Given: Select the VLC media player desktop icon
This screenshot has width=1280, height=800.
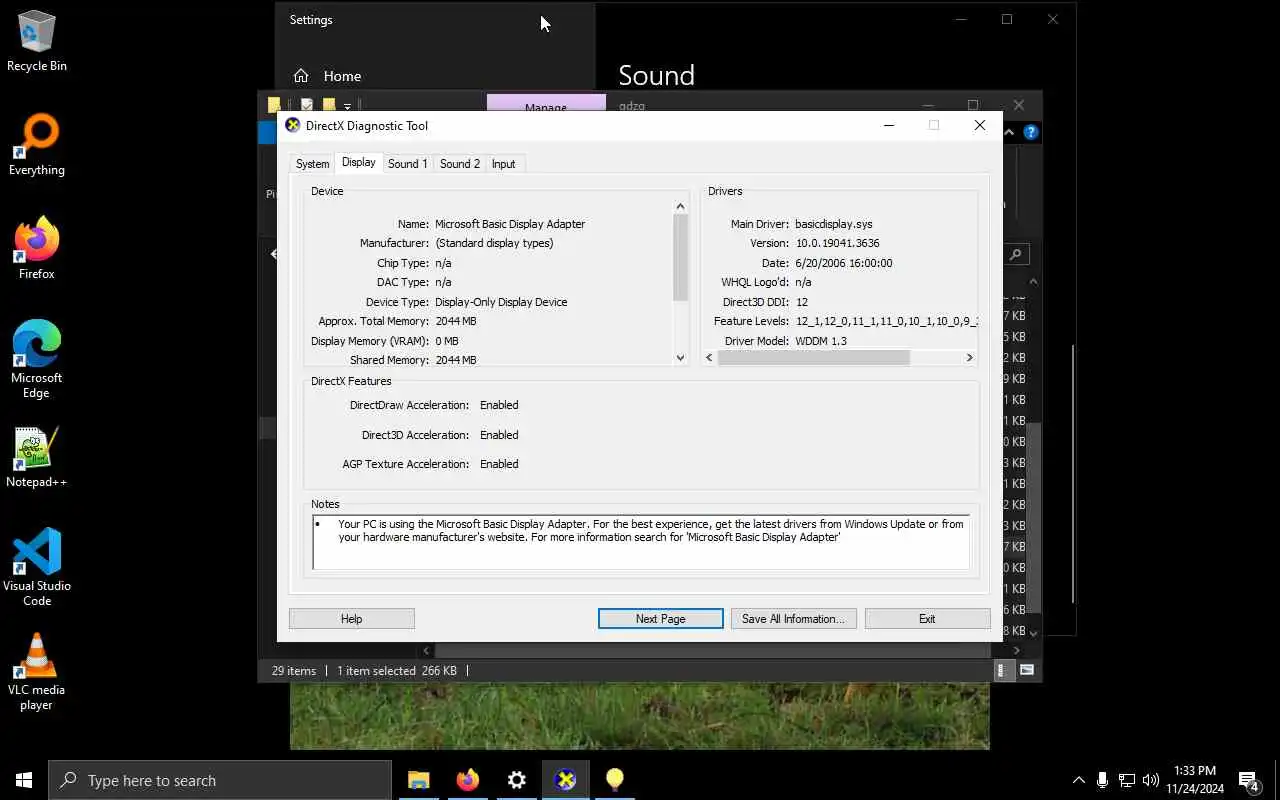Looking at the screenshot, I should (x=37, y=672).
